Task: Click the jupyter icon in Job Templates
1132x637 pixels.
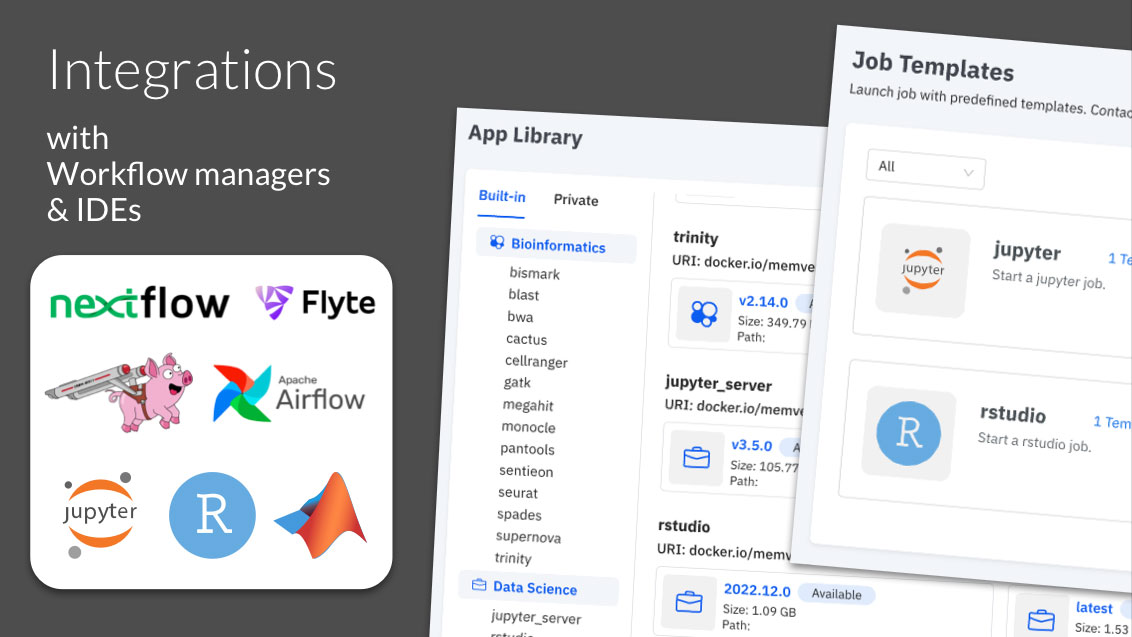Action: (923, 271)
